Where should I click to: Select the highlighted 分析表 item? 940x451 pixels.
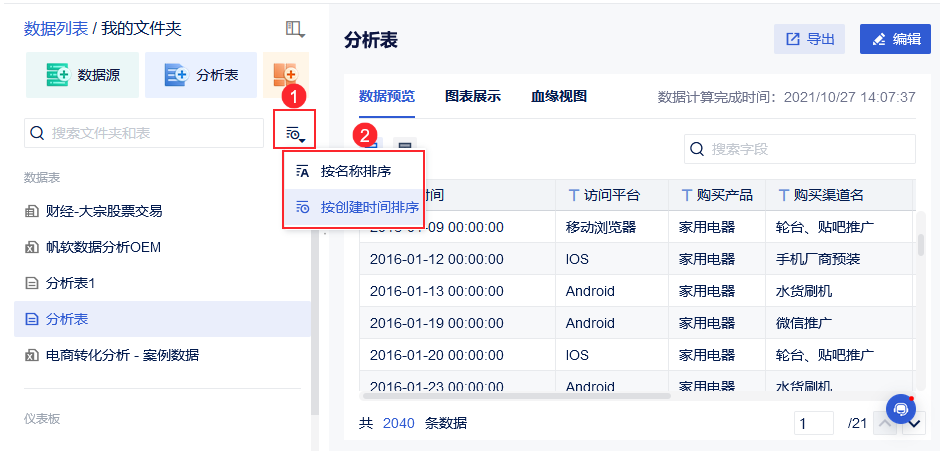pyautogui.click(x=162, y=319)
